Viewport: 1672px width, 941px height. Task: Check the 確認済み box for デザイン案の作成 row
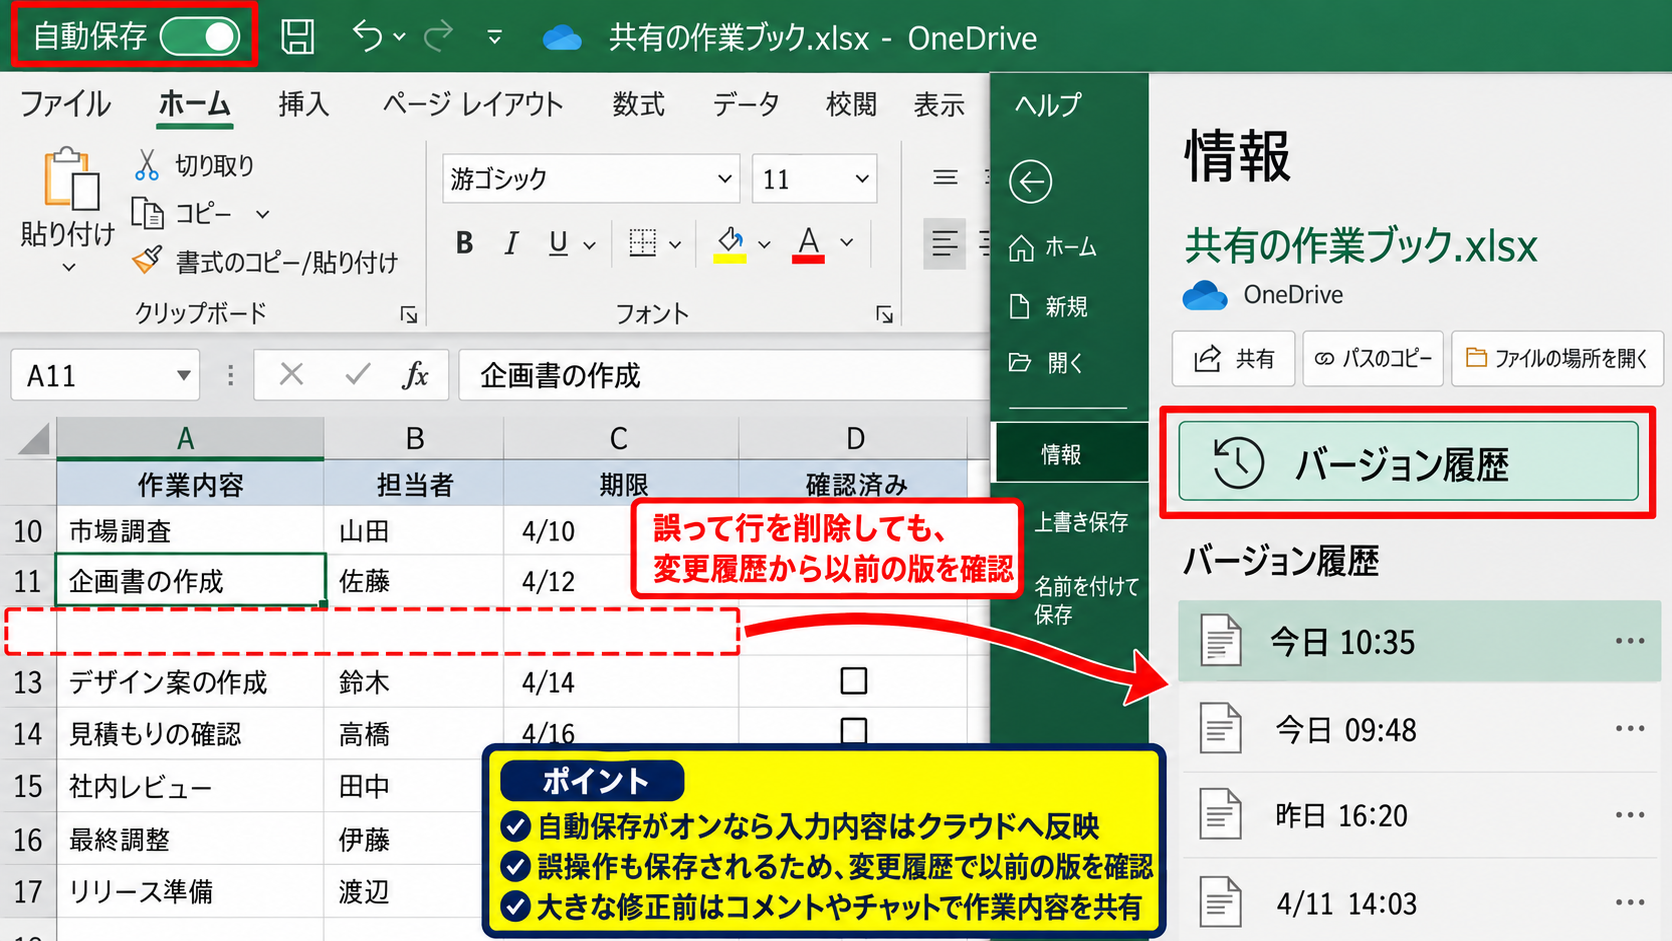click(x=853, y=681)
